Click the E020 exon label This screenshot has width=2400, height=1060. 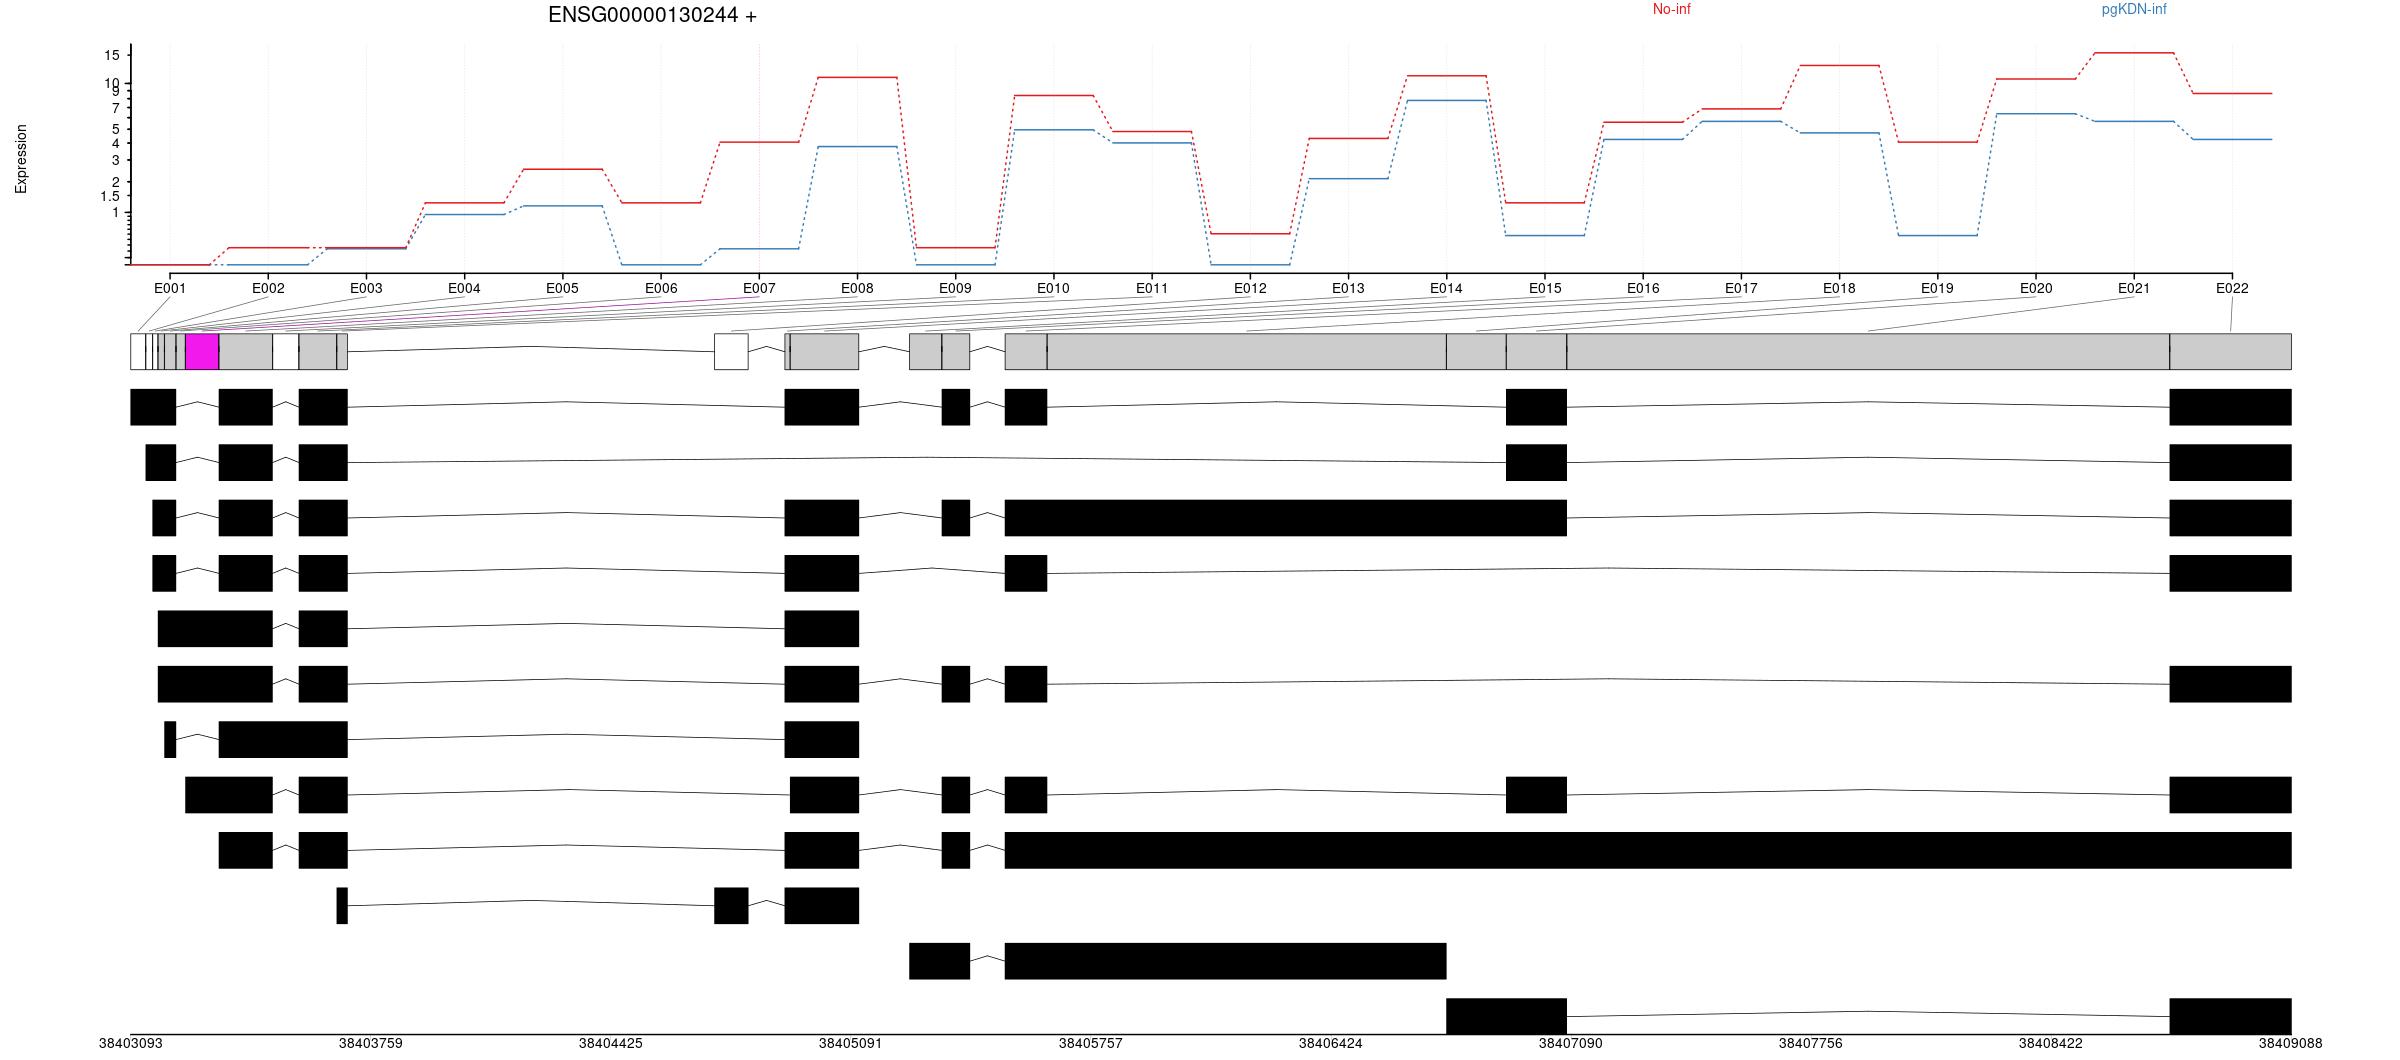[x=2036, y=288]
